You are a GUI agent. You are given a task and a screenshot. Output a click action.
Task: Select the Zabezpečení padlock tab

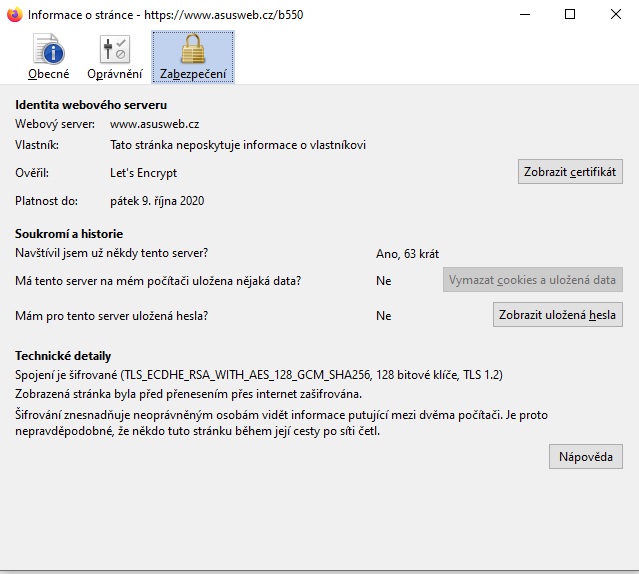[193, 56]
